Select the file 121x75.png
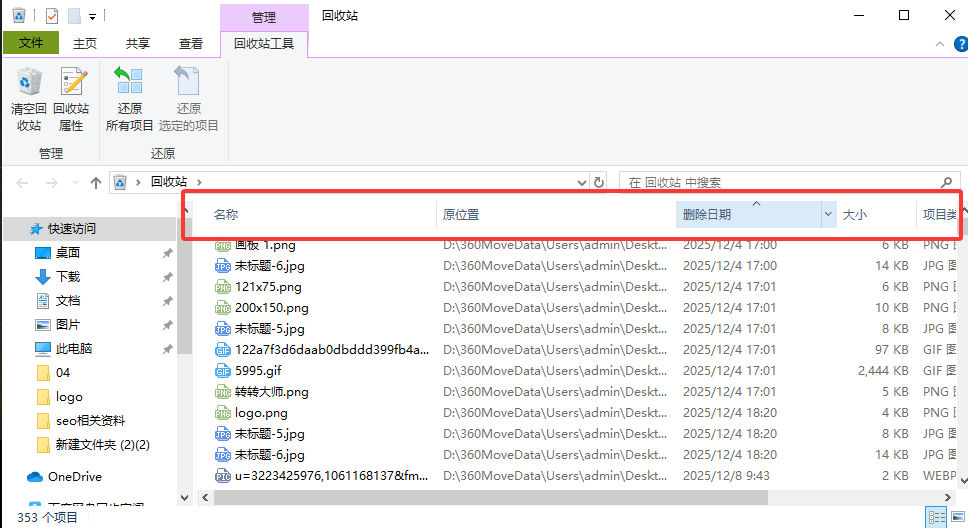The image size is (968, 528). (x=268, y=287)
